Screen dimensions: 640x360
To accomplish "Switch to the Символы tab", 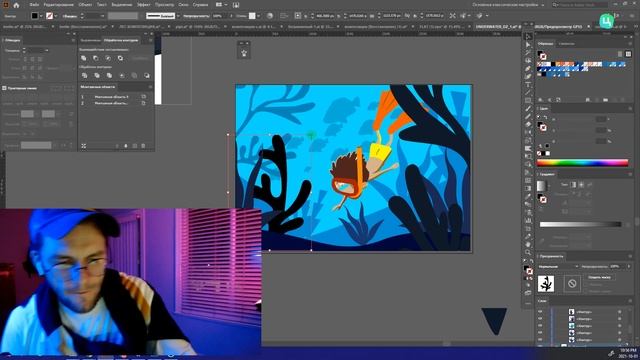I will (566, 44).
